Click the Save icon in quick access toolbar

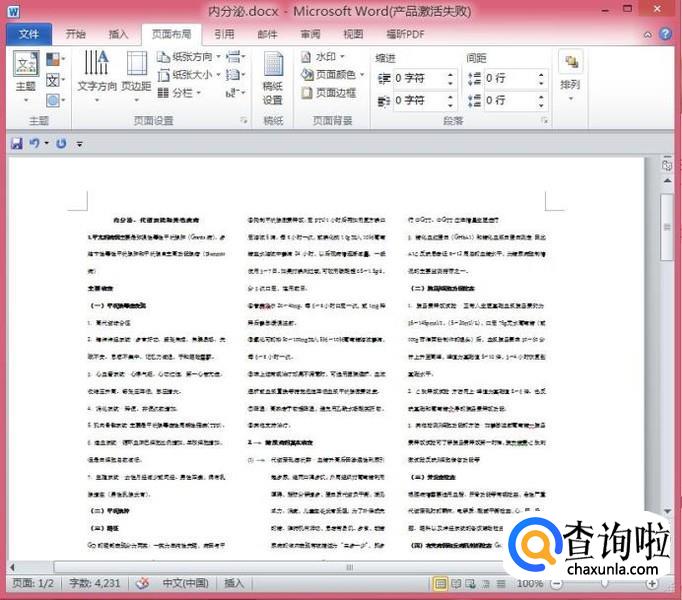(16, 144)
